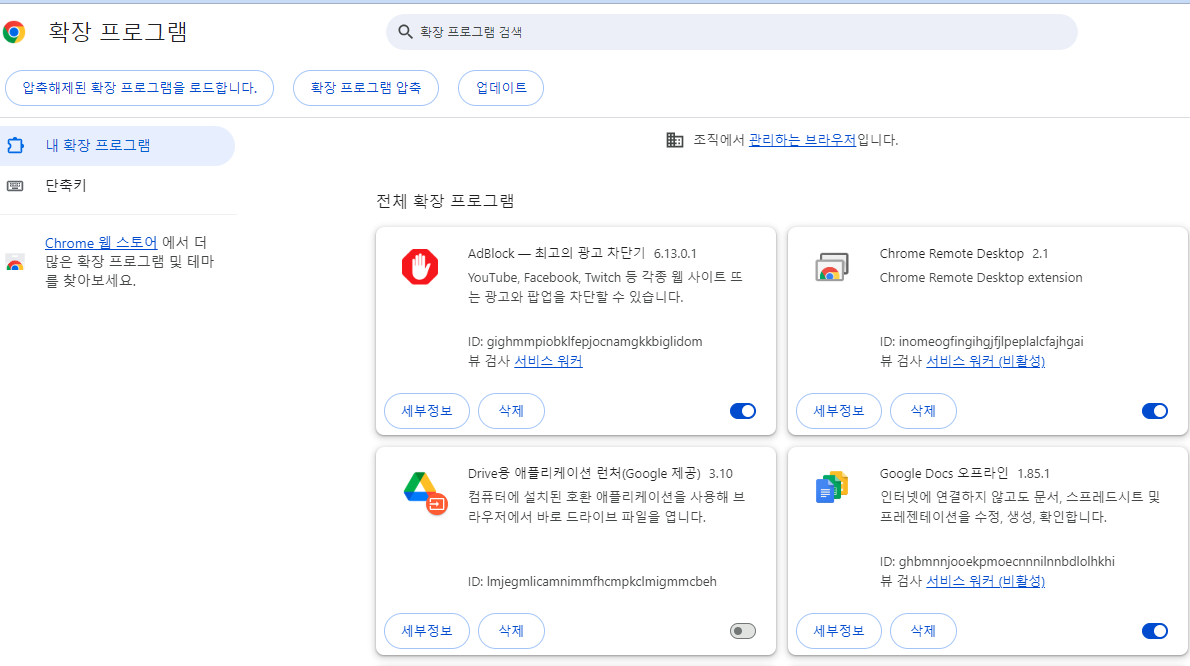This screenshot has height=666, width=1190.
Task: Click 삭제 for Google Docs 오프라인
Action: [923, 631]
